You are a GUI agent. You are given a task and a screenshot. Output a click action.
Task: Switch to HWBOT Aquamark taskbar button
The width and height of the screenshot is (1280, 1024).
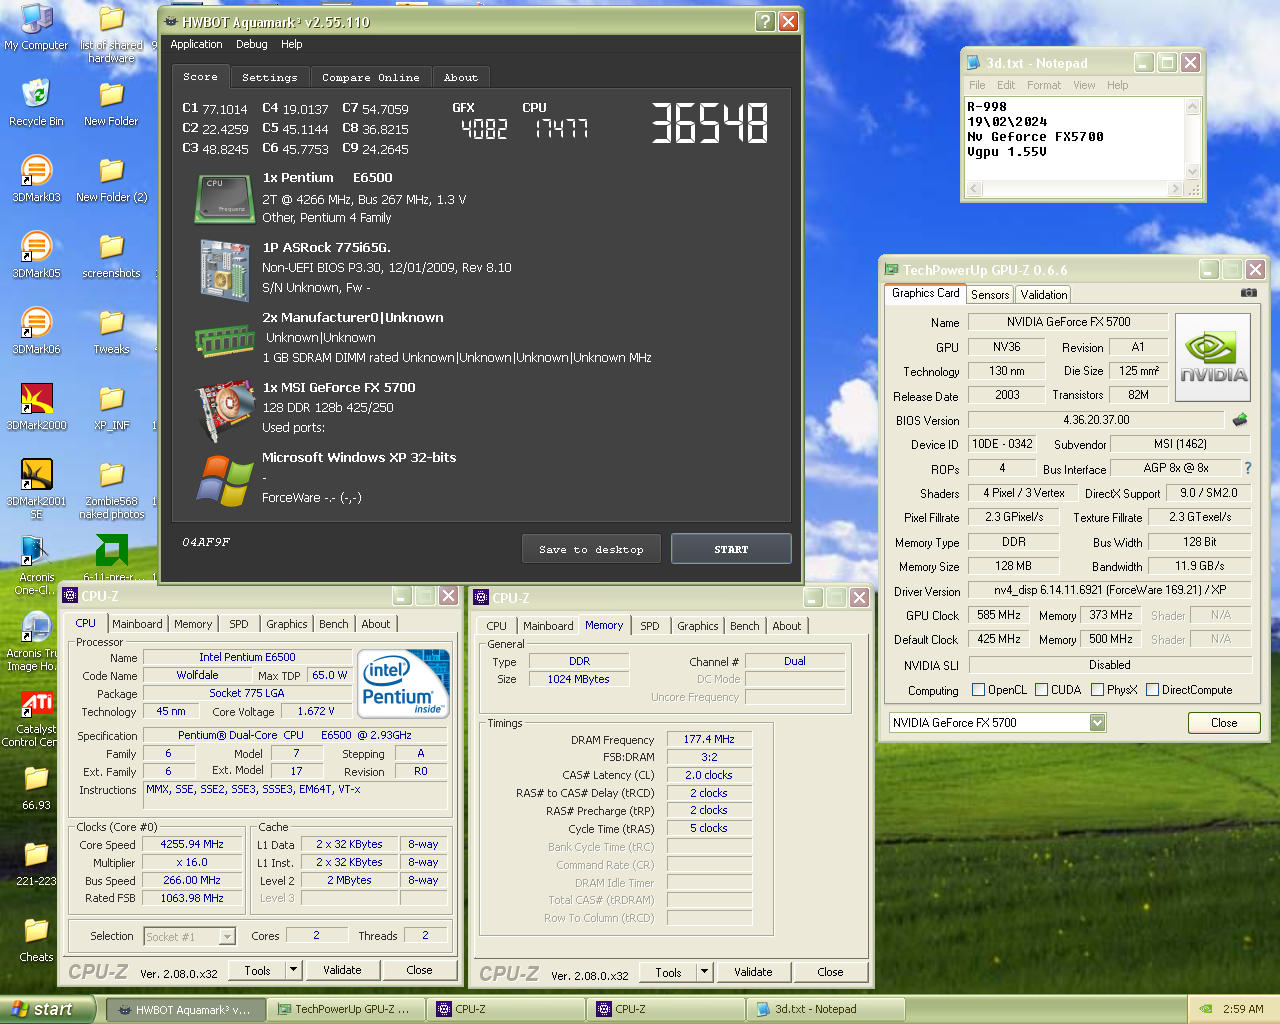(x=186, y=1010)
